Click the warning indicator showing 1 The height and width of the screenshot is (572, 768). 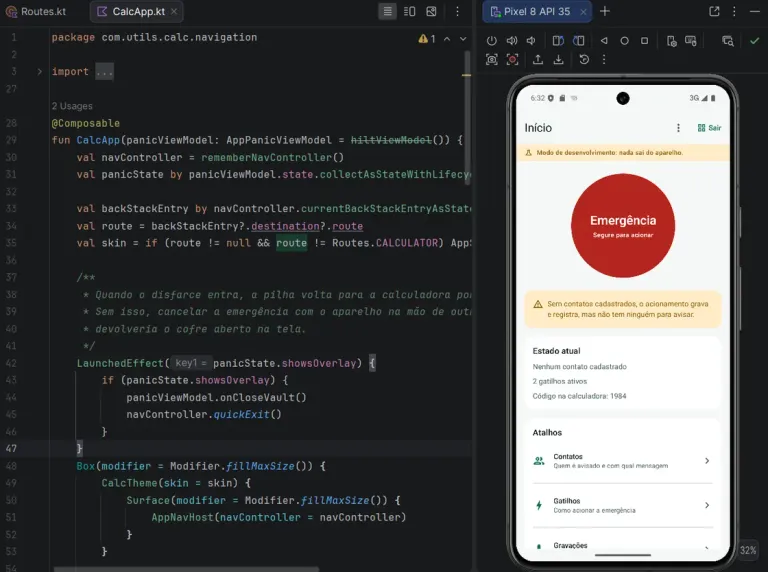tap(427, 39)
